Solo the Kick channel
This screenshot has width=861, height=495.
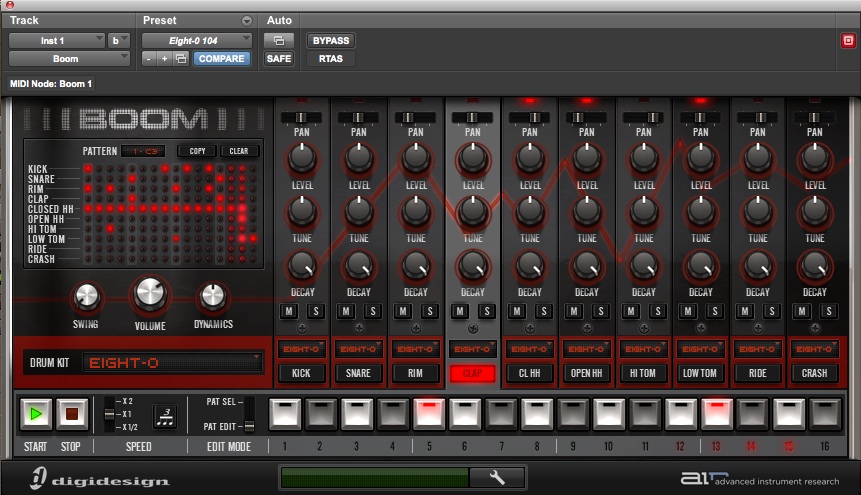(316, 312)
